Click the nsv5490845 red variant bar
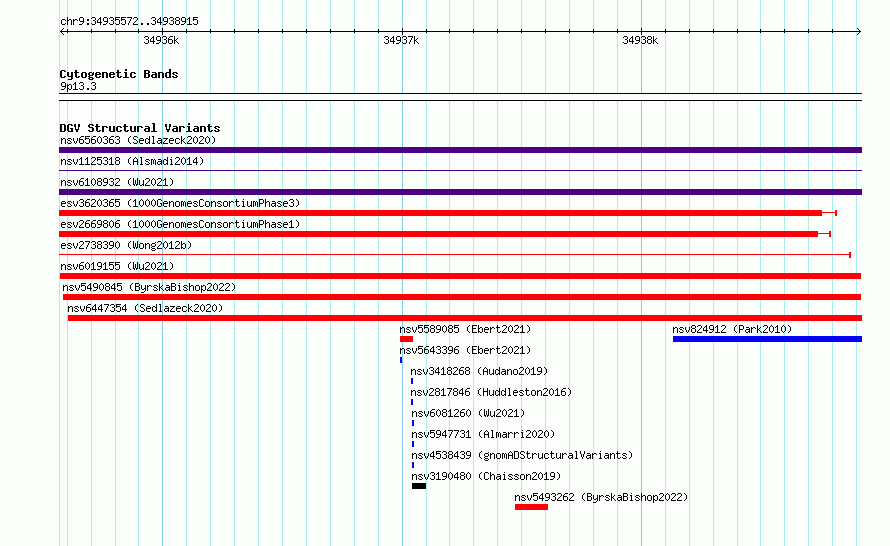 point(462,297)
